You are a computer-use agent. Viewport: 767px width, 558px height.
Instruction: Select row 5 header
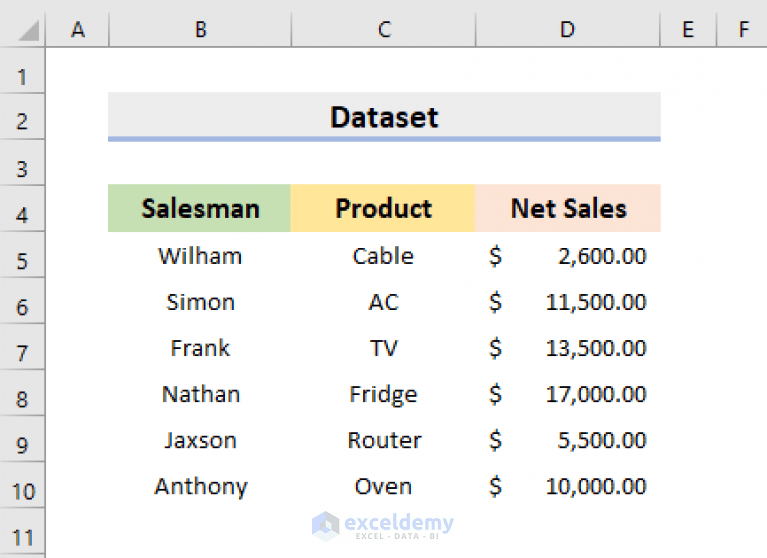[x=22, y=255]
